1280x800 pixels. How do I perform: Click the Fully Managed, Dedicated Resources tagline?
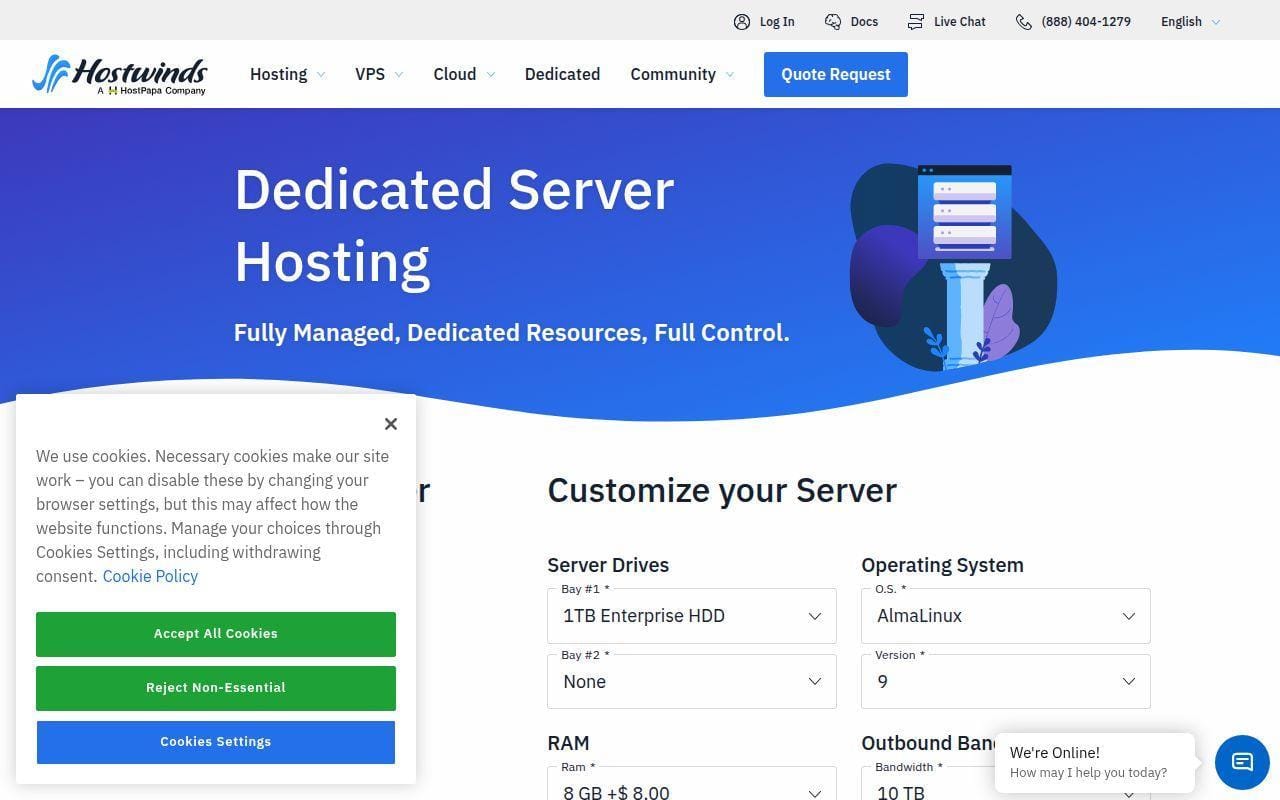(x=511, y=333)
